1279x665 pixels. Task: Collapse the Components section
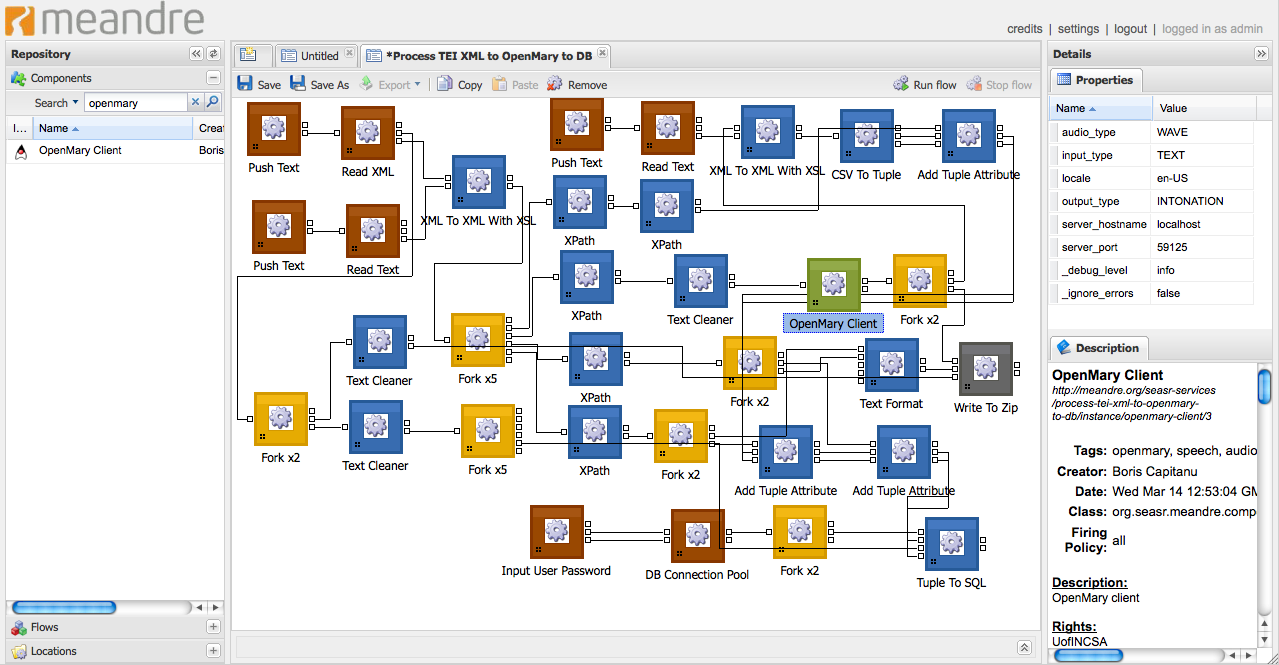[213, 78]
